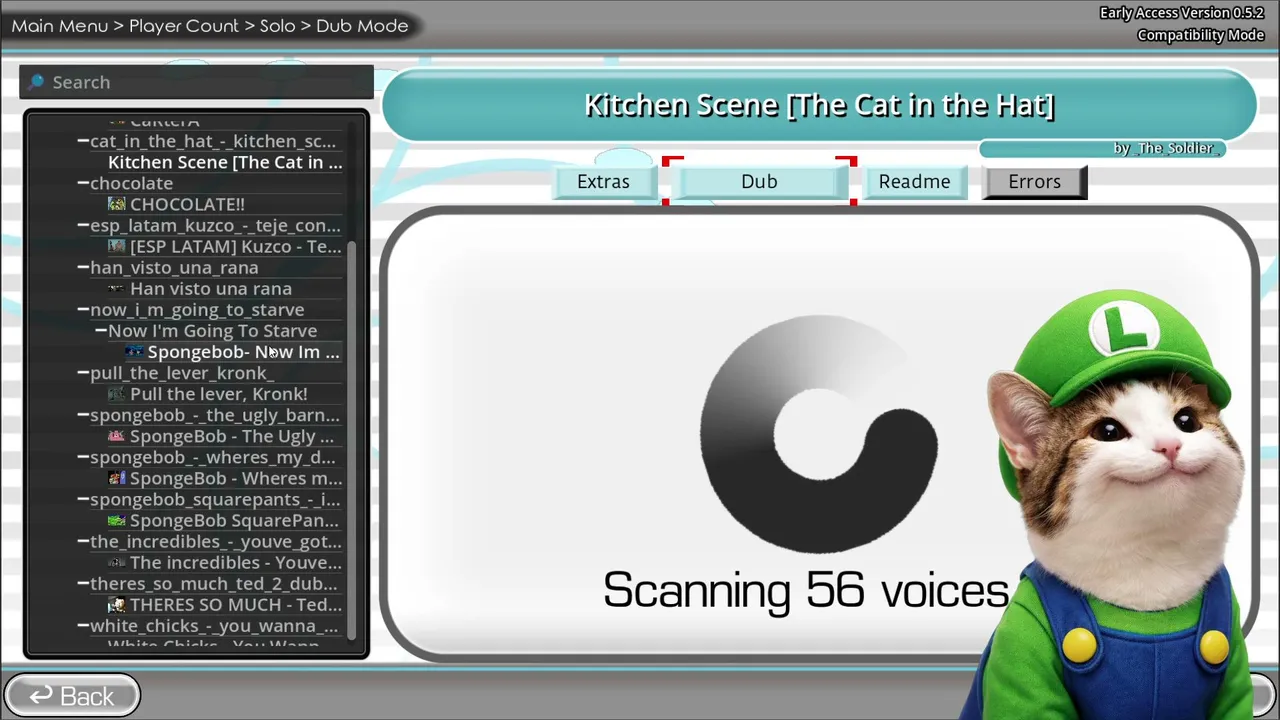Image resolution: width=1280 pixels, height=720 pixels.
Task: Collapse the theres_so_much_ted_2_dub folder
Action: (83, 583)
